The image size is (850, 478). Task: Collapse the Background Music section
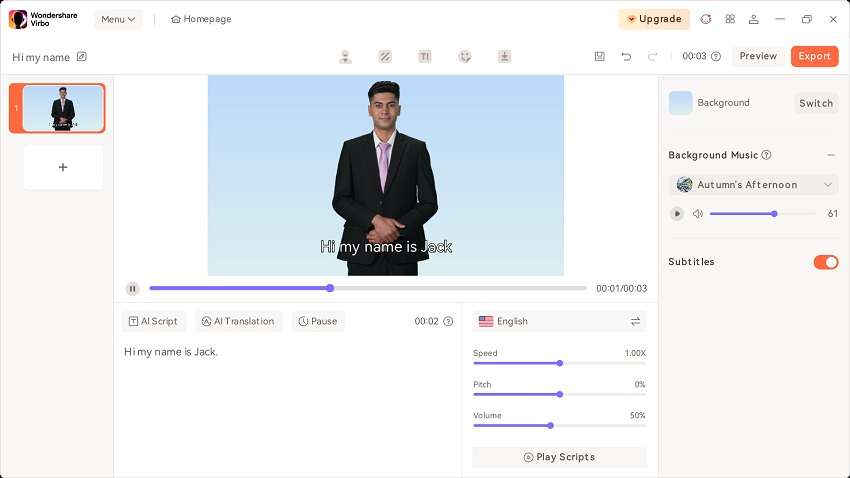click(x=831, y=155)
